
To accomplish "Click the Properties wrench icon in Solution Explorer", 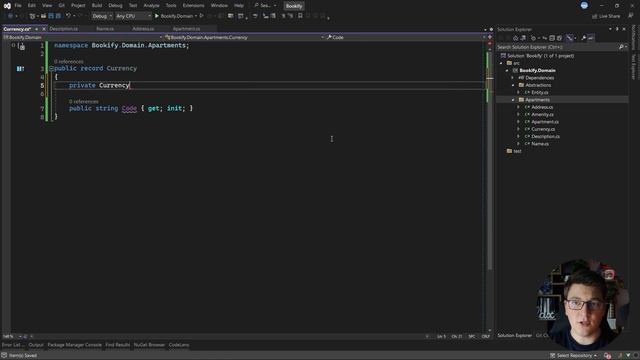I will click(584, 38).
